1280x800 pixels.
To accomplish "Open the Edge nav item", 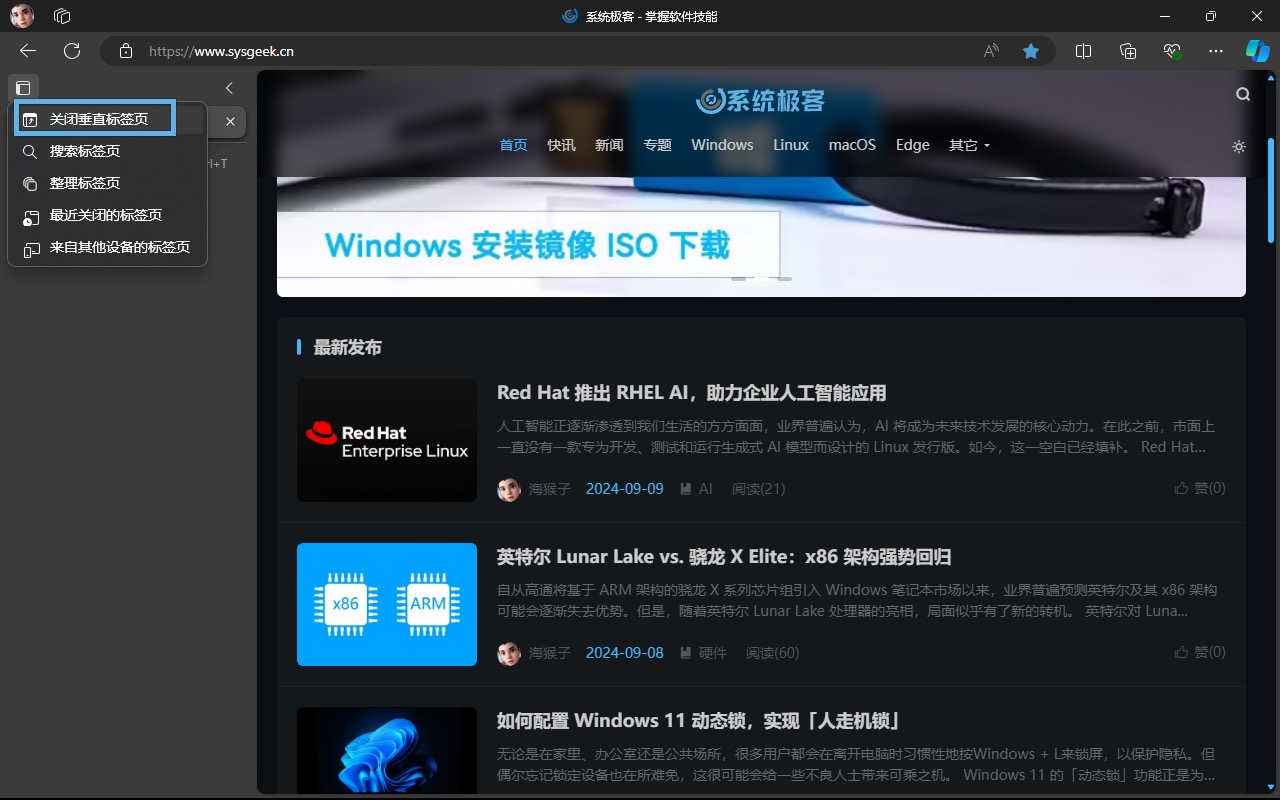I will click(913, 145).
